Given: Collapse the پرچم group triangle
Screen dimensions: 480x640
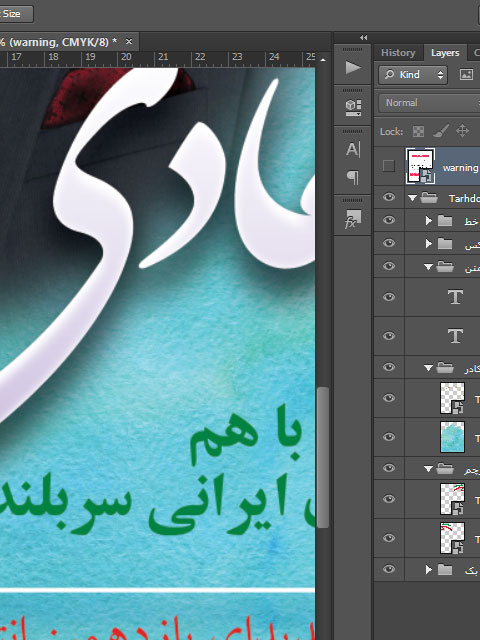Looking at the screenshot, I should point(428,469).
